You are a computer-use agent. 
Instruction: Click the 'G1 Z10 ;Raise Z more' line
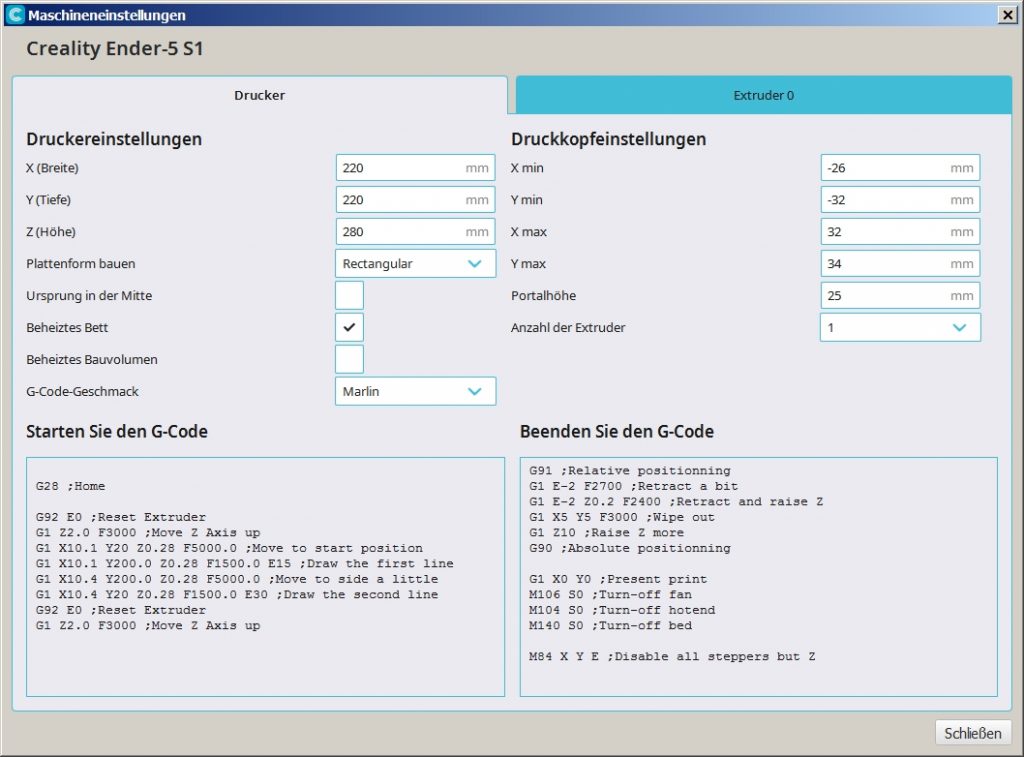click(x=606, y=532)
